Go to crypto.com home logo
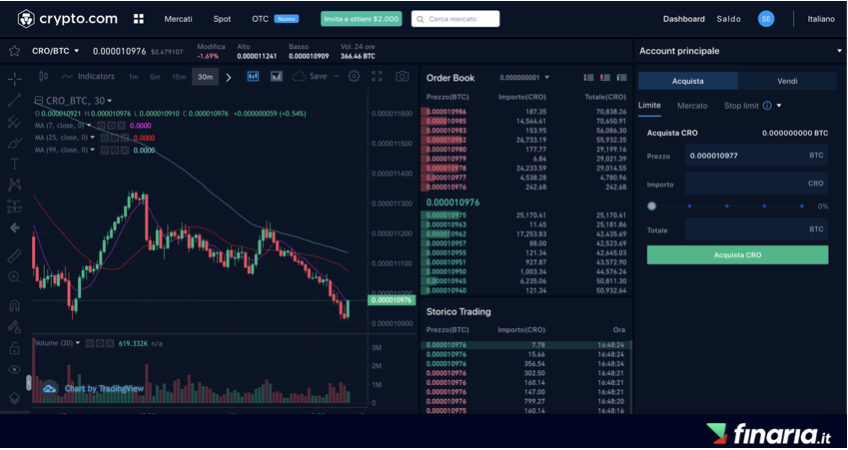The width and height of the screenshot is (848, 450). point(68,19)
